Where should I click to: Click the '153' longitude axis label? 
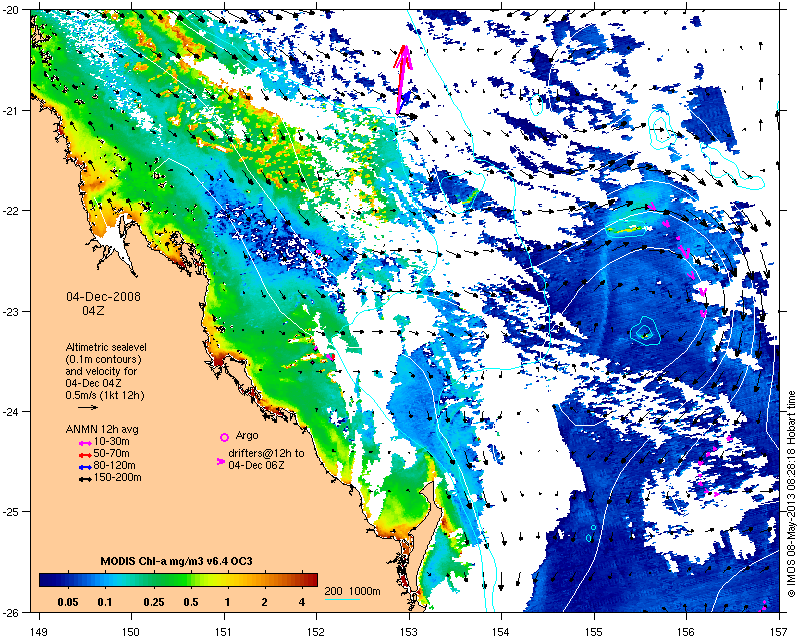click(409, 632)
